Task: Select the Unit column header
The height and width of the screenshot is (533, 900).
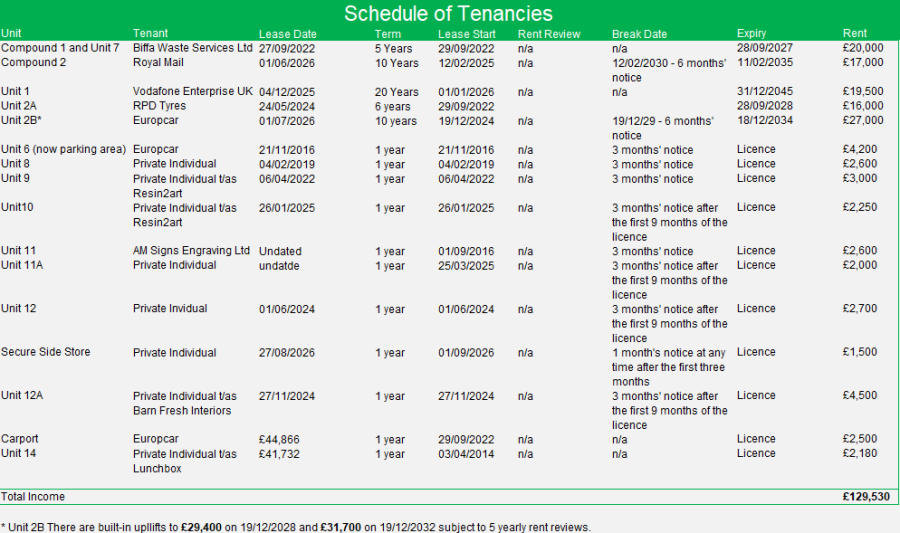Action: coord(11,33)
